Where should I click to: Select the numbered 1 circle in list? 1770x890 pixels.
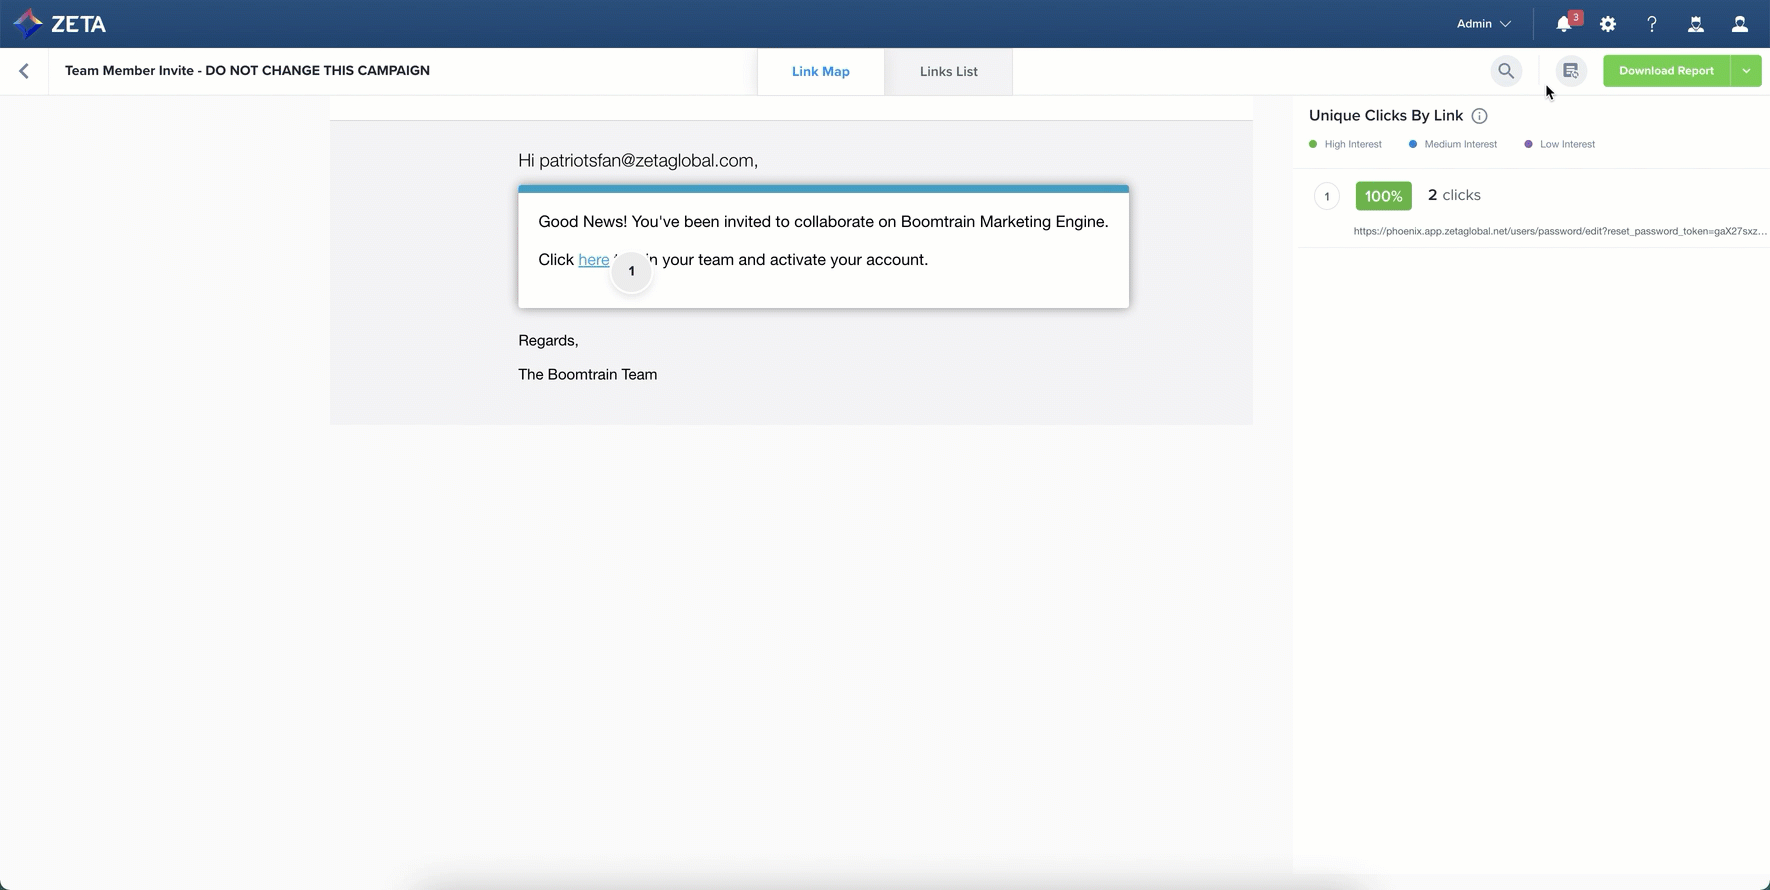[x=1327, y=196]
